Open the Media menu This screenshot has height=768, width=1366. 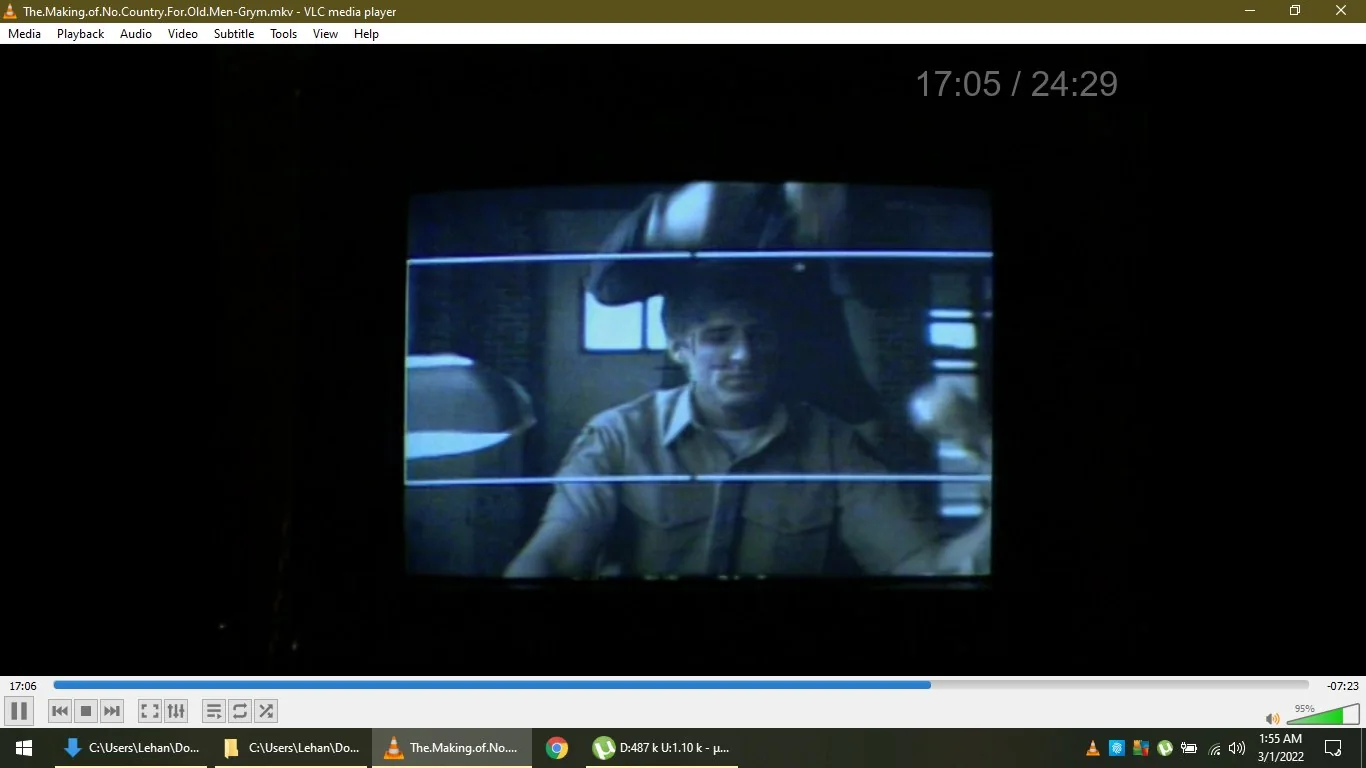[25, 34]
